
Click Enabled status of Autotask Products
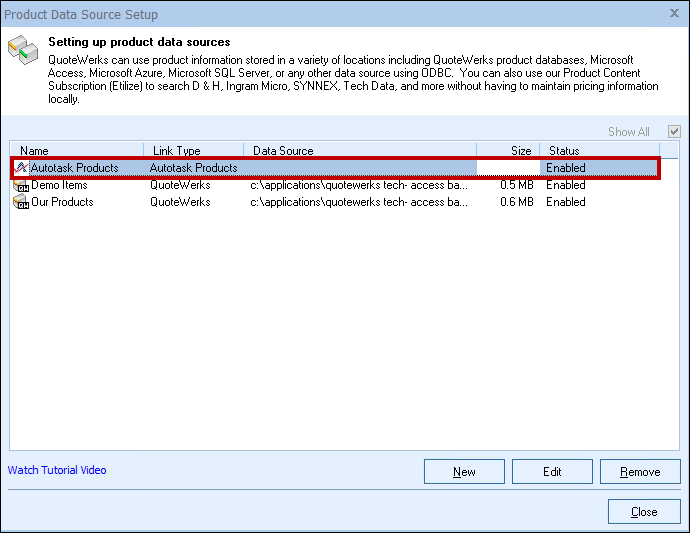pos(566,168)
